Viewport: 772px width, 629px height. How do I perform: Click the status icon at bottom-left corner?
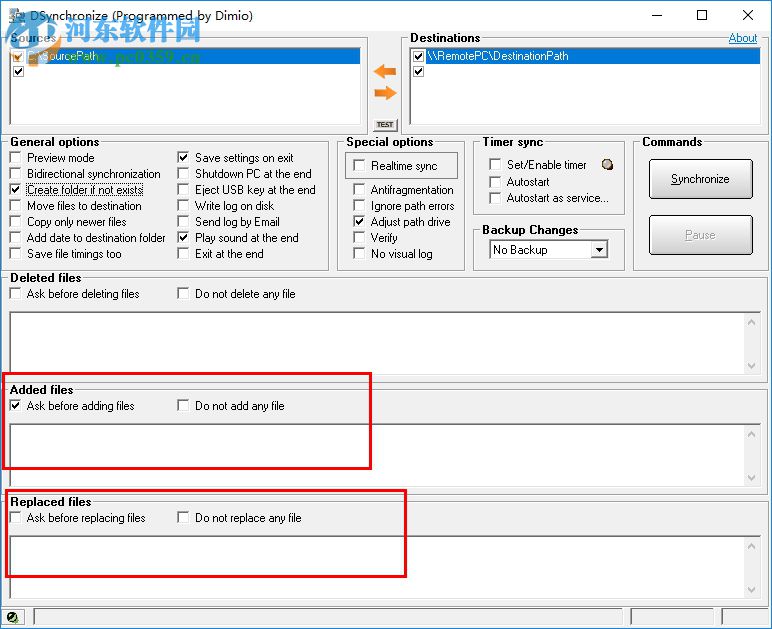point(12,617)
